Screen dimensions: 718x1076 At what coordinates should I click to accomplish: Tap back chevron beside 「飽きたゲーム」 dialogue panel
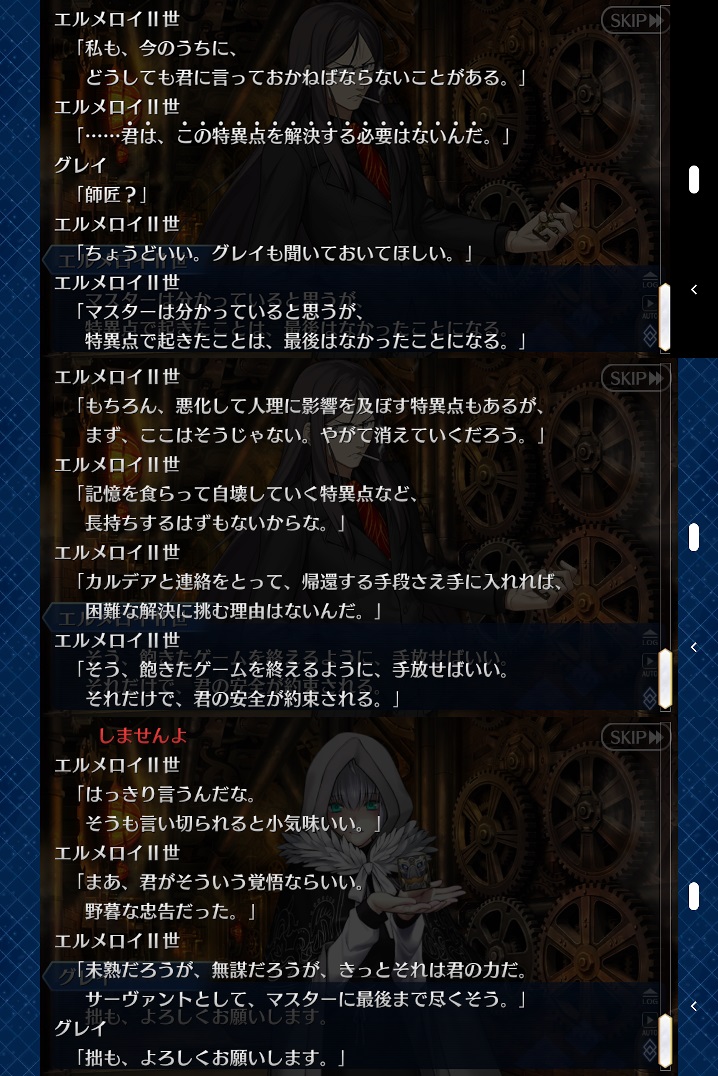(694, 647)
